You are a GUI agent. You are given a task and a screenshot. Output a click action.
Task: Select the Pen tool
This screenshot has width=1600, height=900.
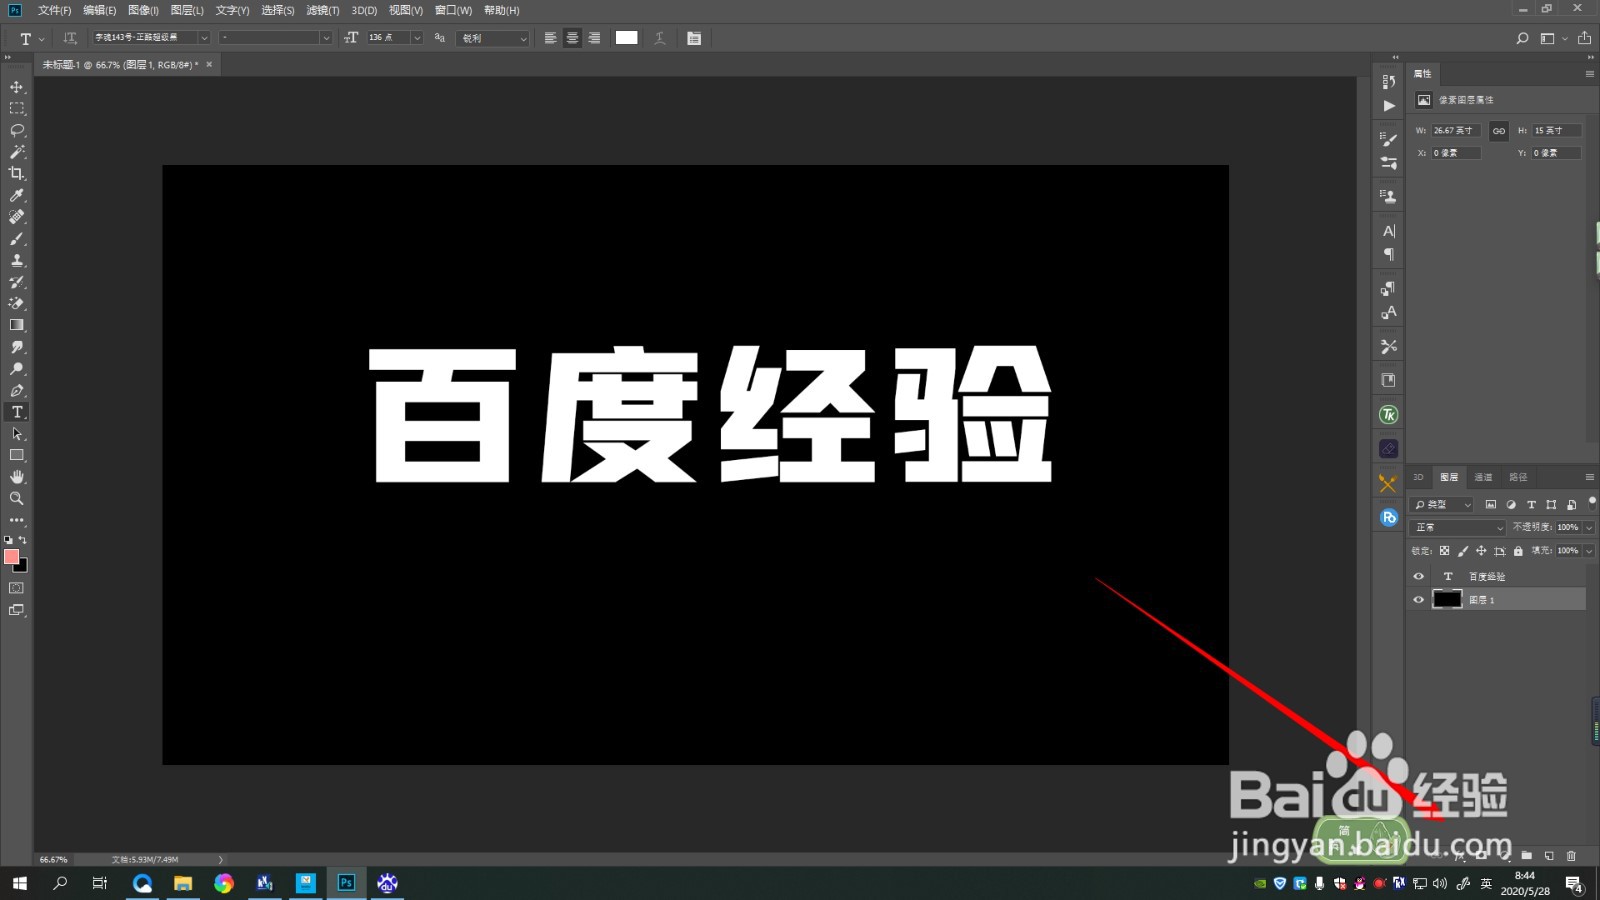point(17,390)
